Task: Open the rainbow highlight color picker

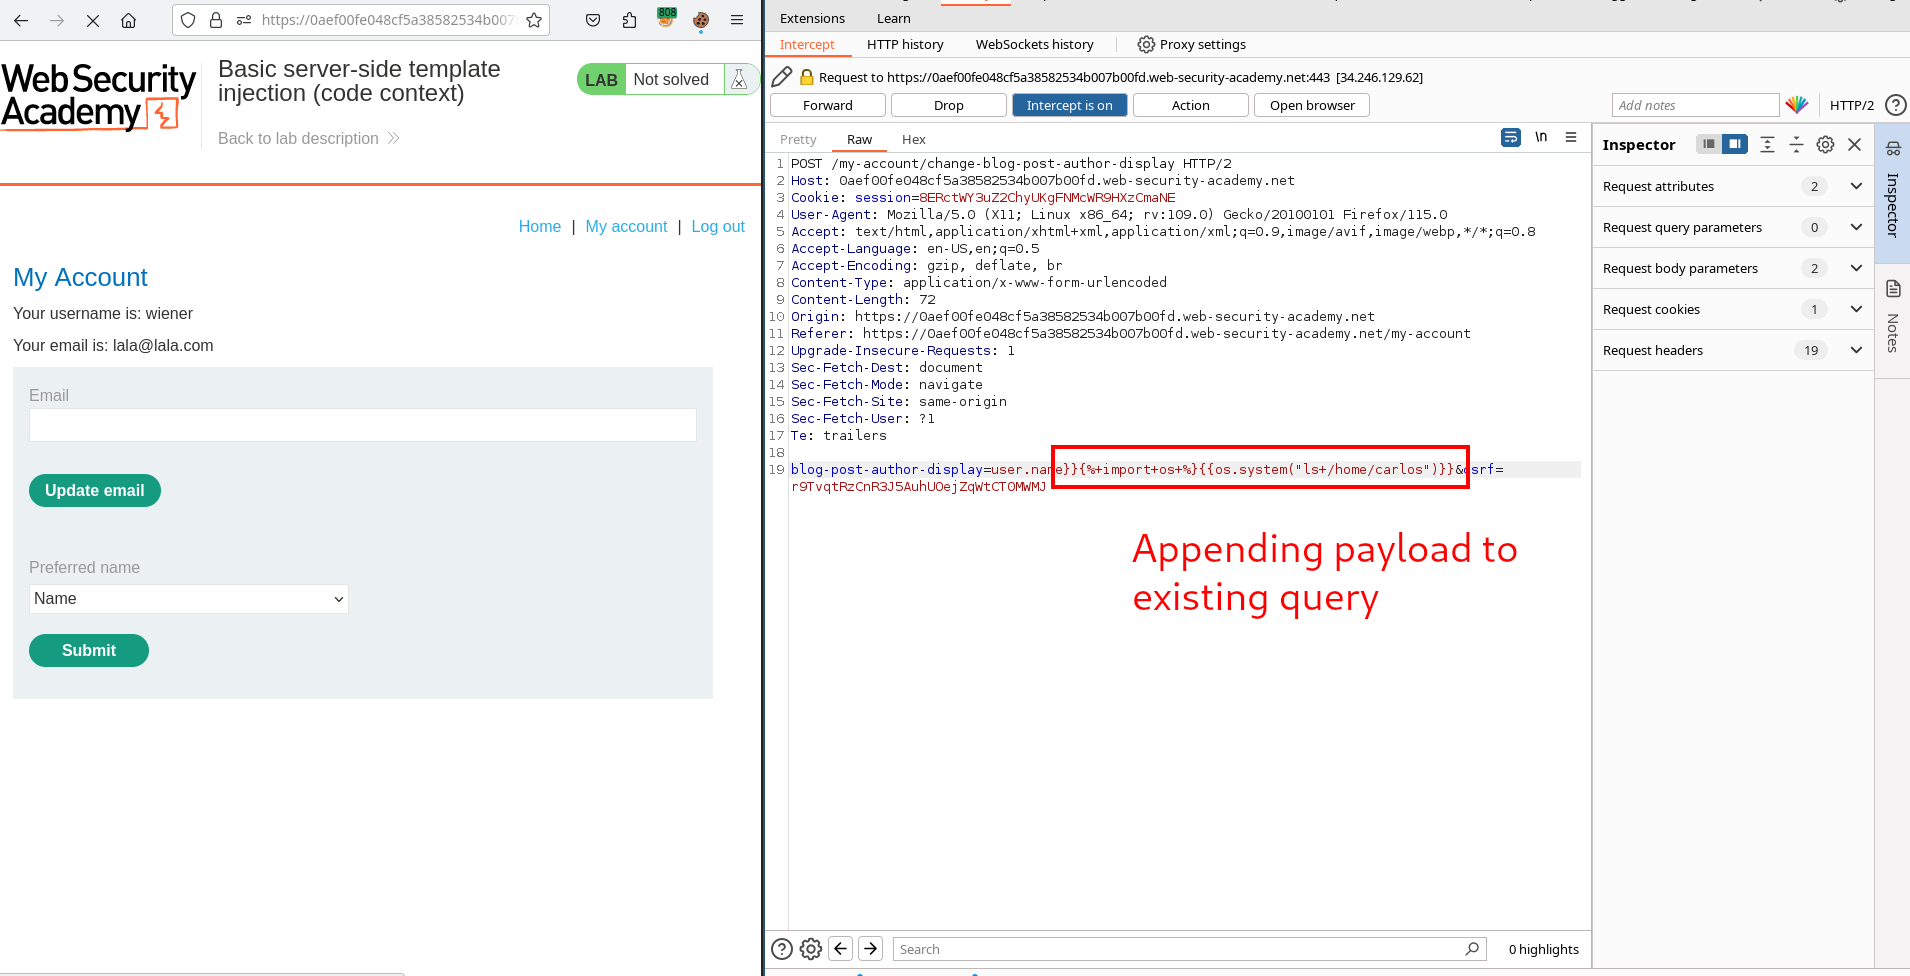Action: pos(1797,105)
